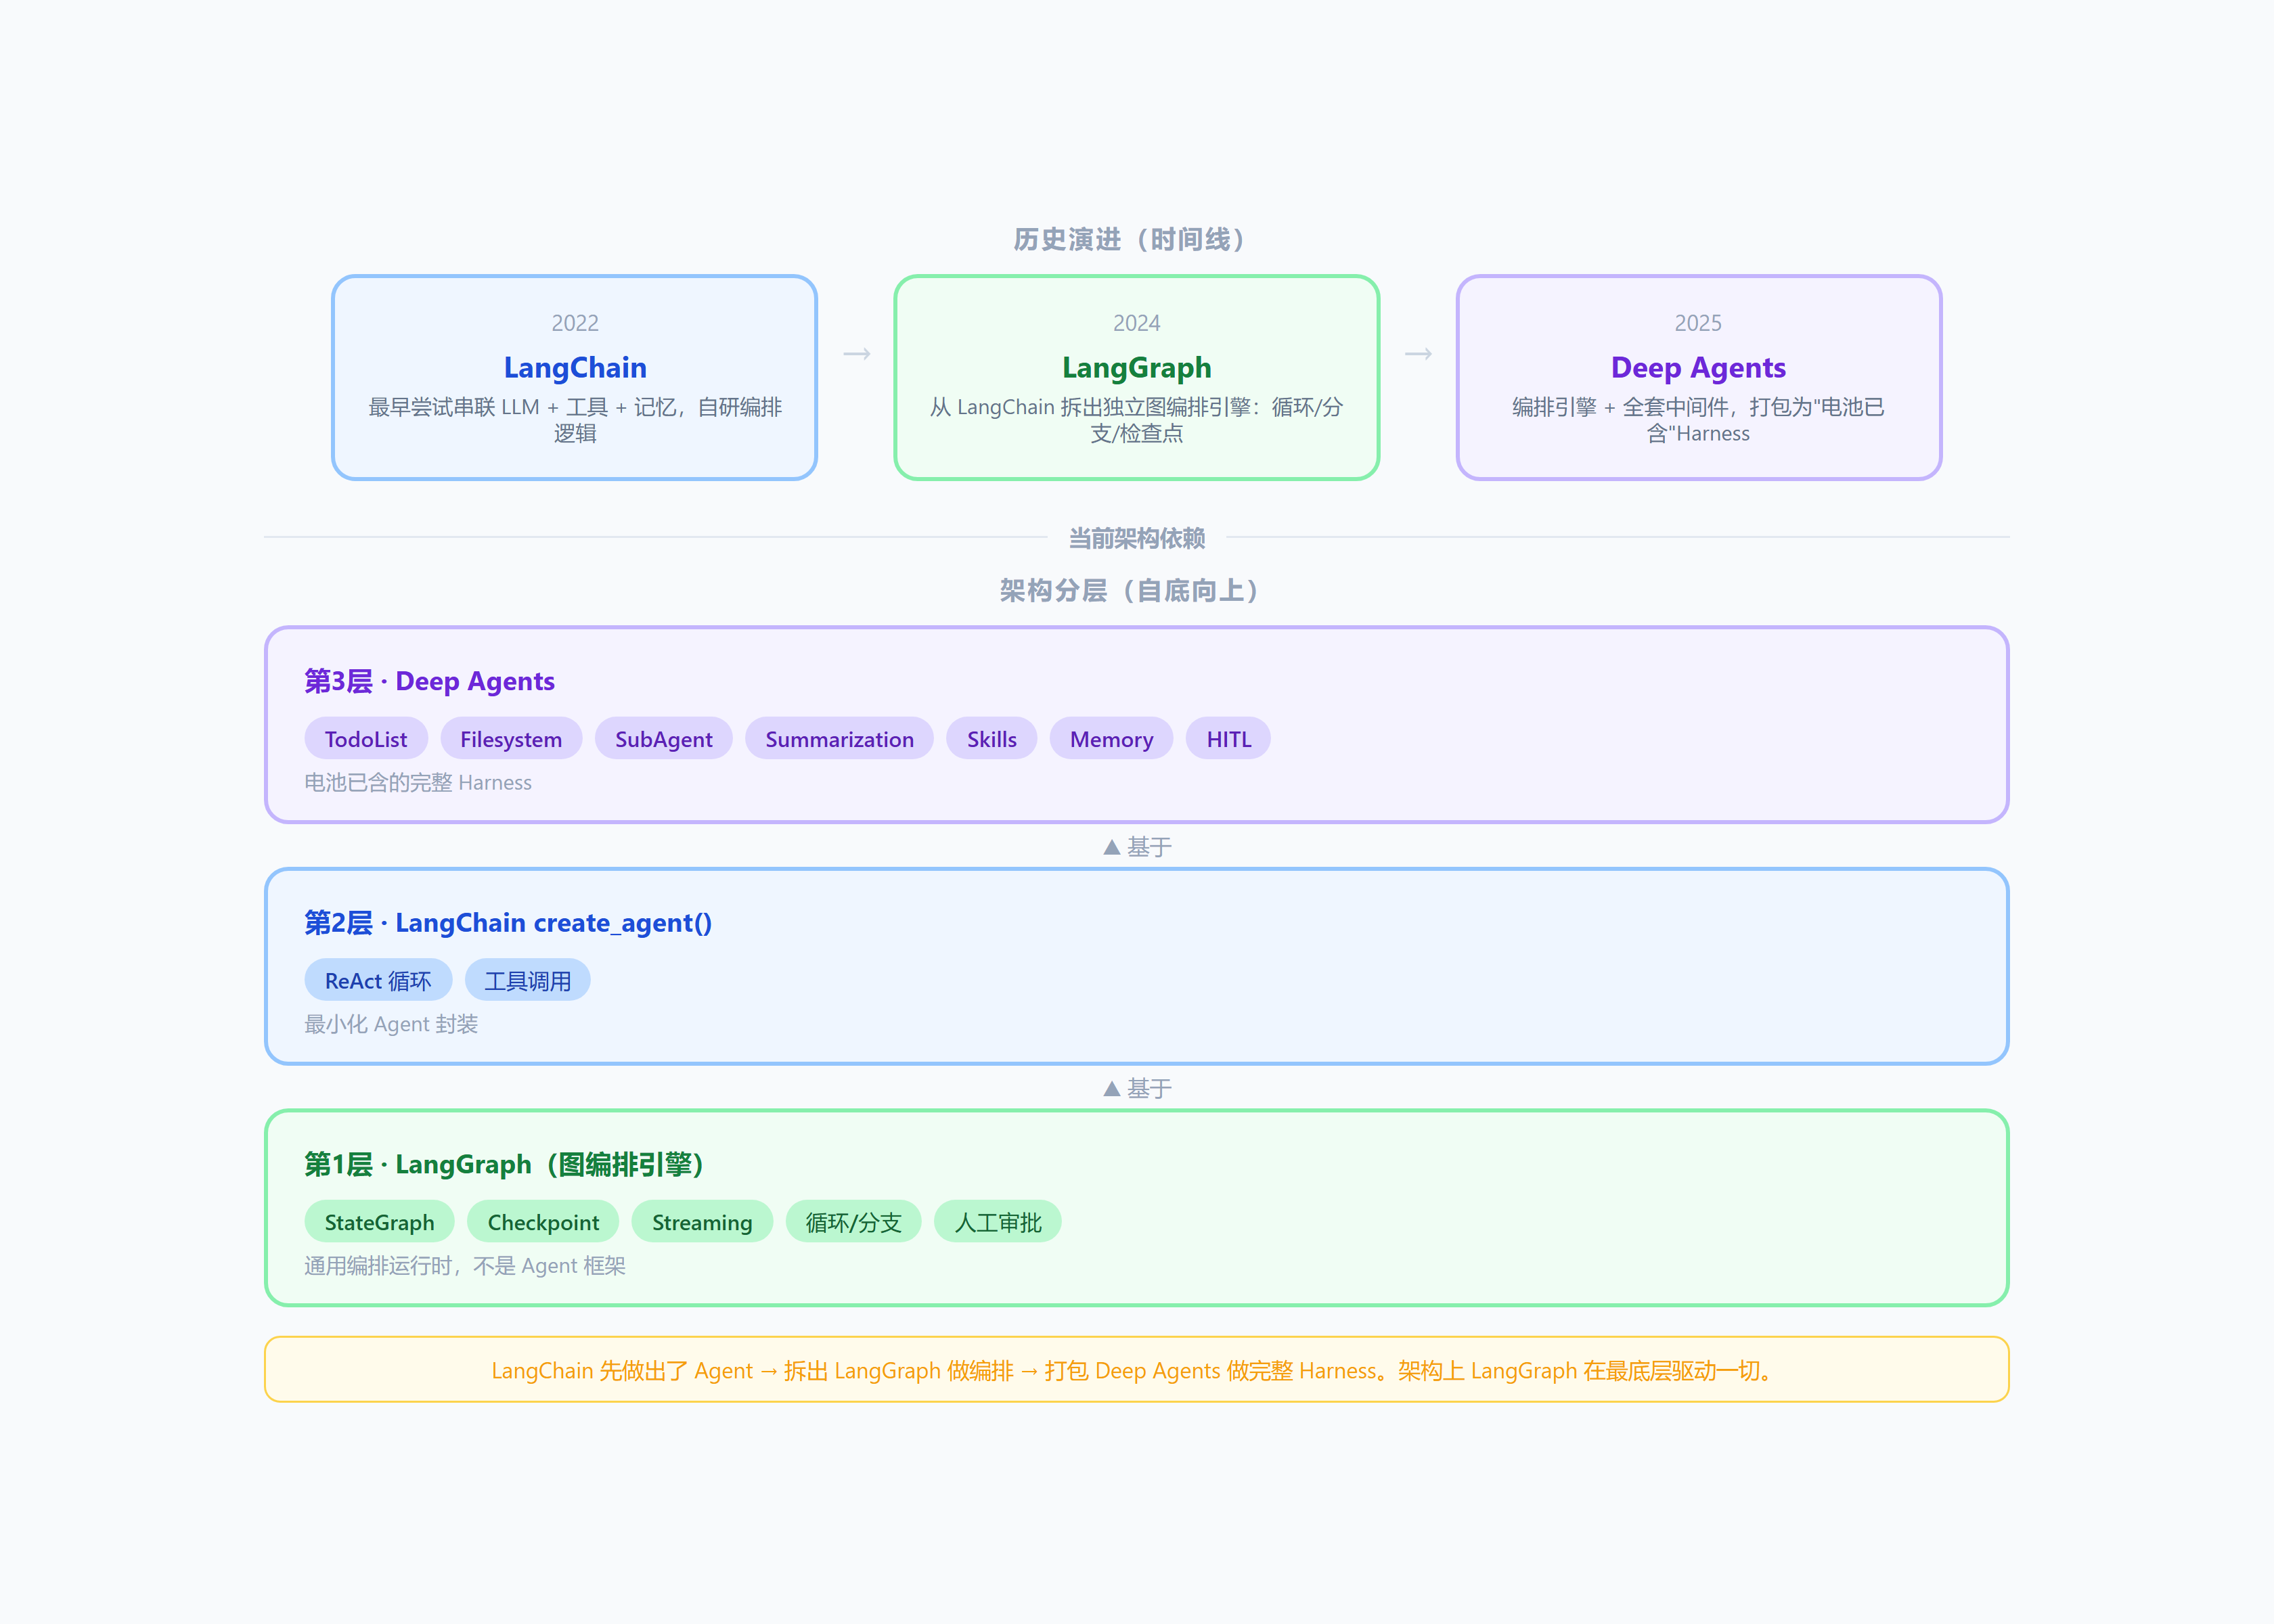Select the Summarization tag

tap(839, 739)
